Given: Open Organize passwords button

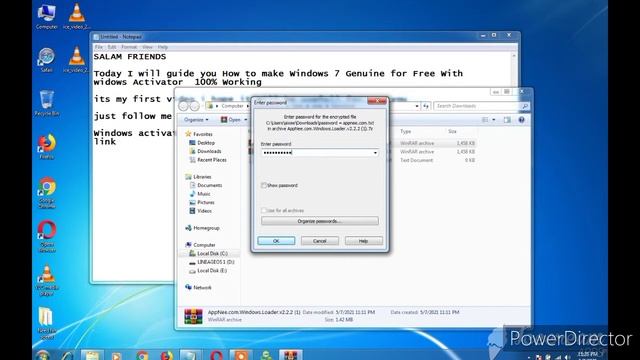Looking at the screenshot, I should 320,221.
